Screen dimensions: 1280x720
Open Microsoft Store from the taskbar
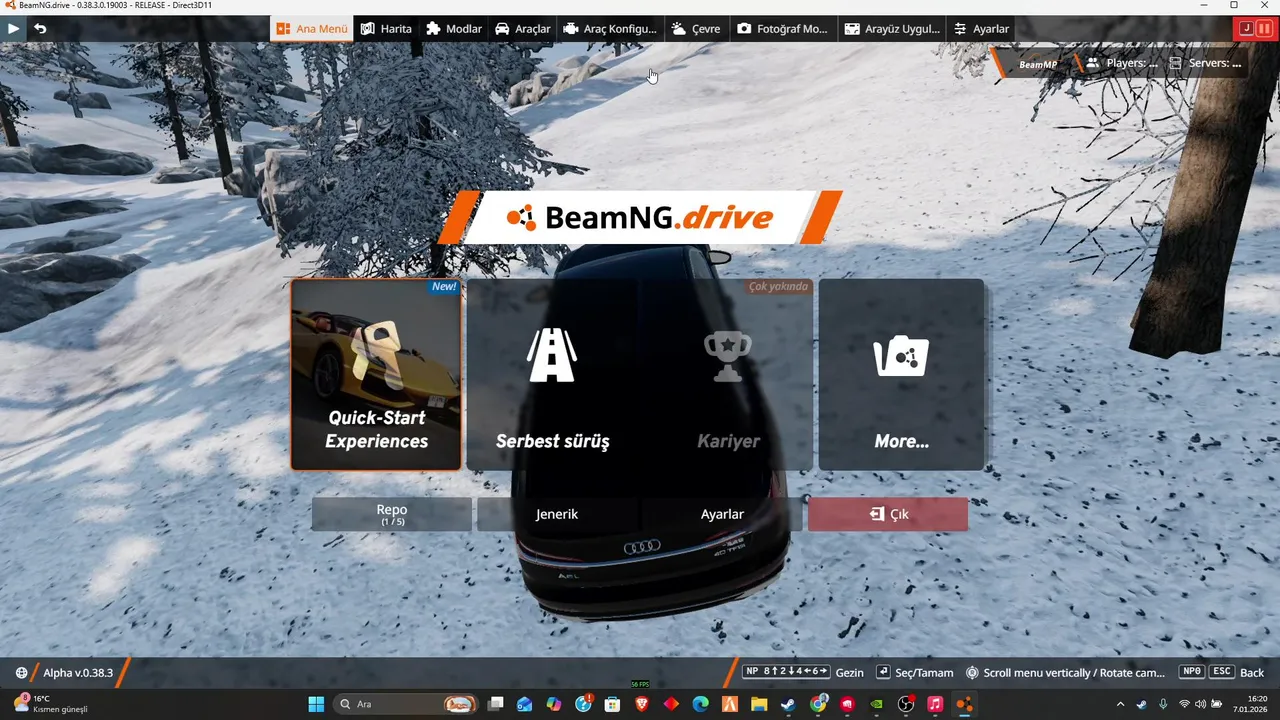click(613, 704)
